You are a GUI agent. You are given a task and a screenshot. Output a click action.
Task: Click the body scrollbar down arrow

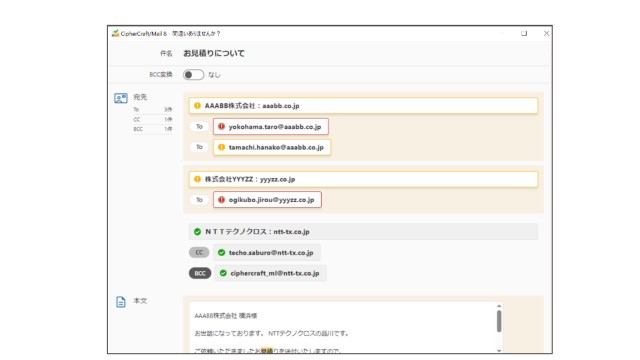point(499,350)
